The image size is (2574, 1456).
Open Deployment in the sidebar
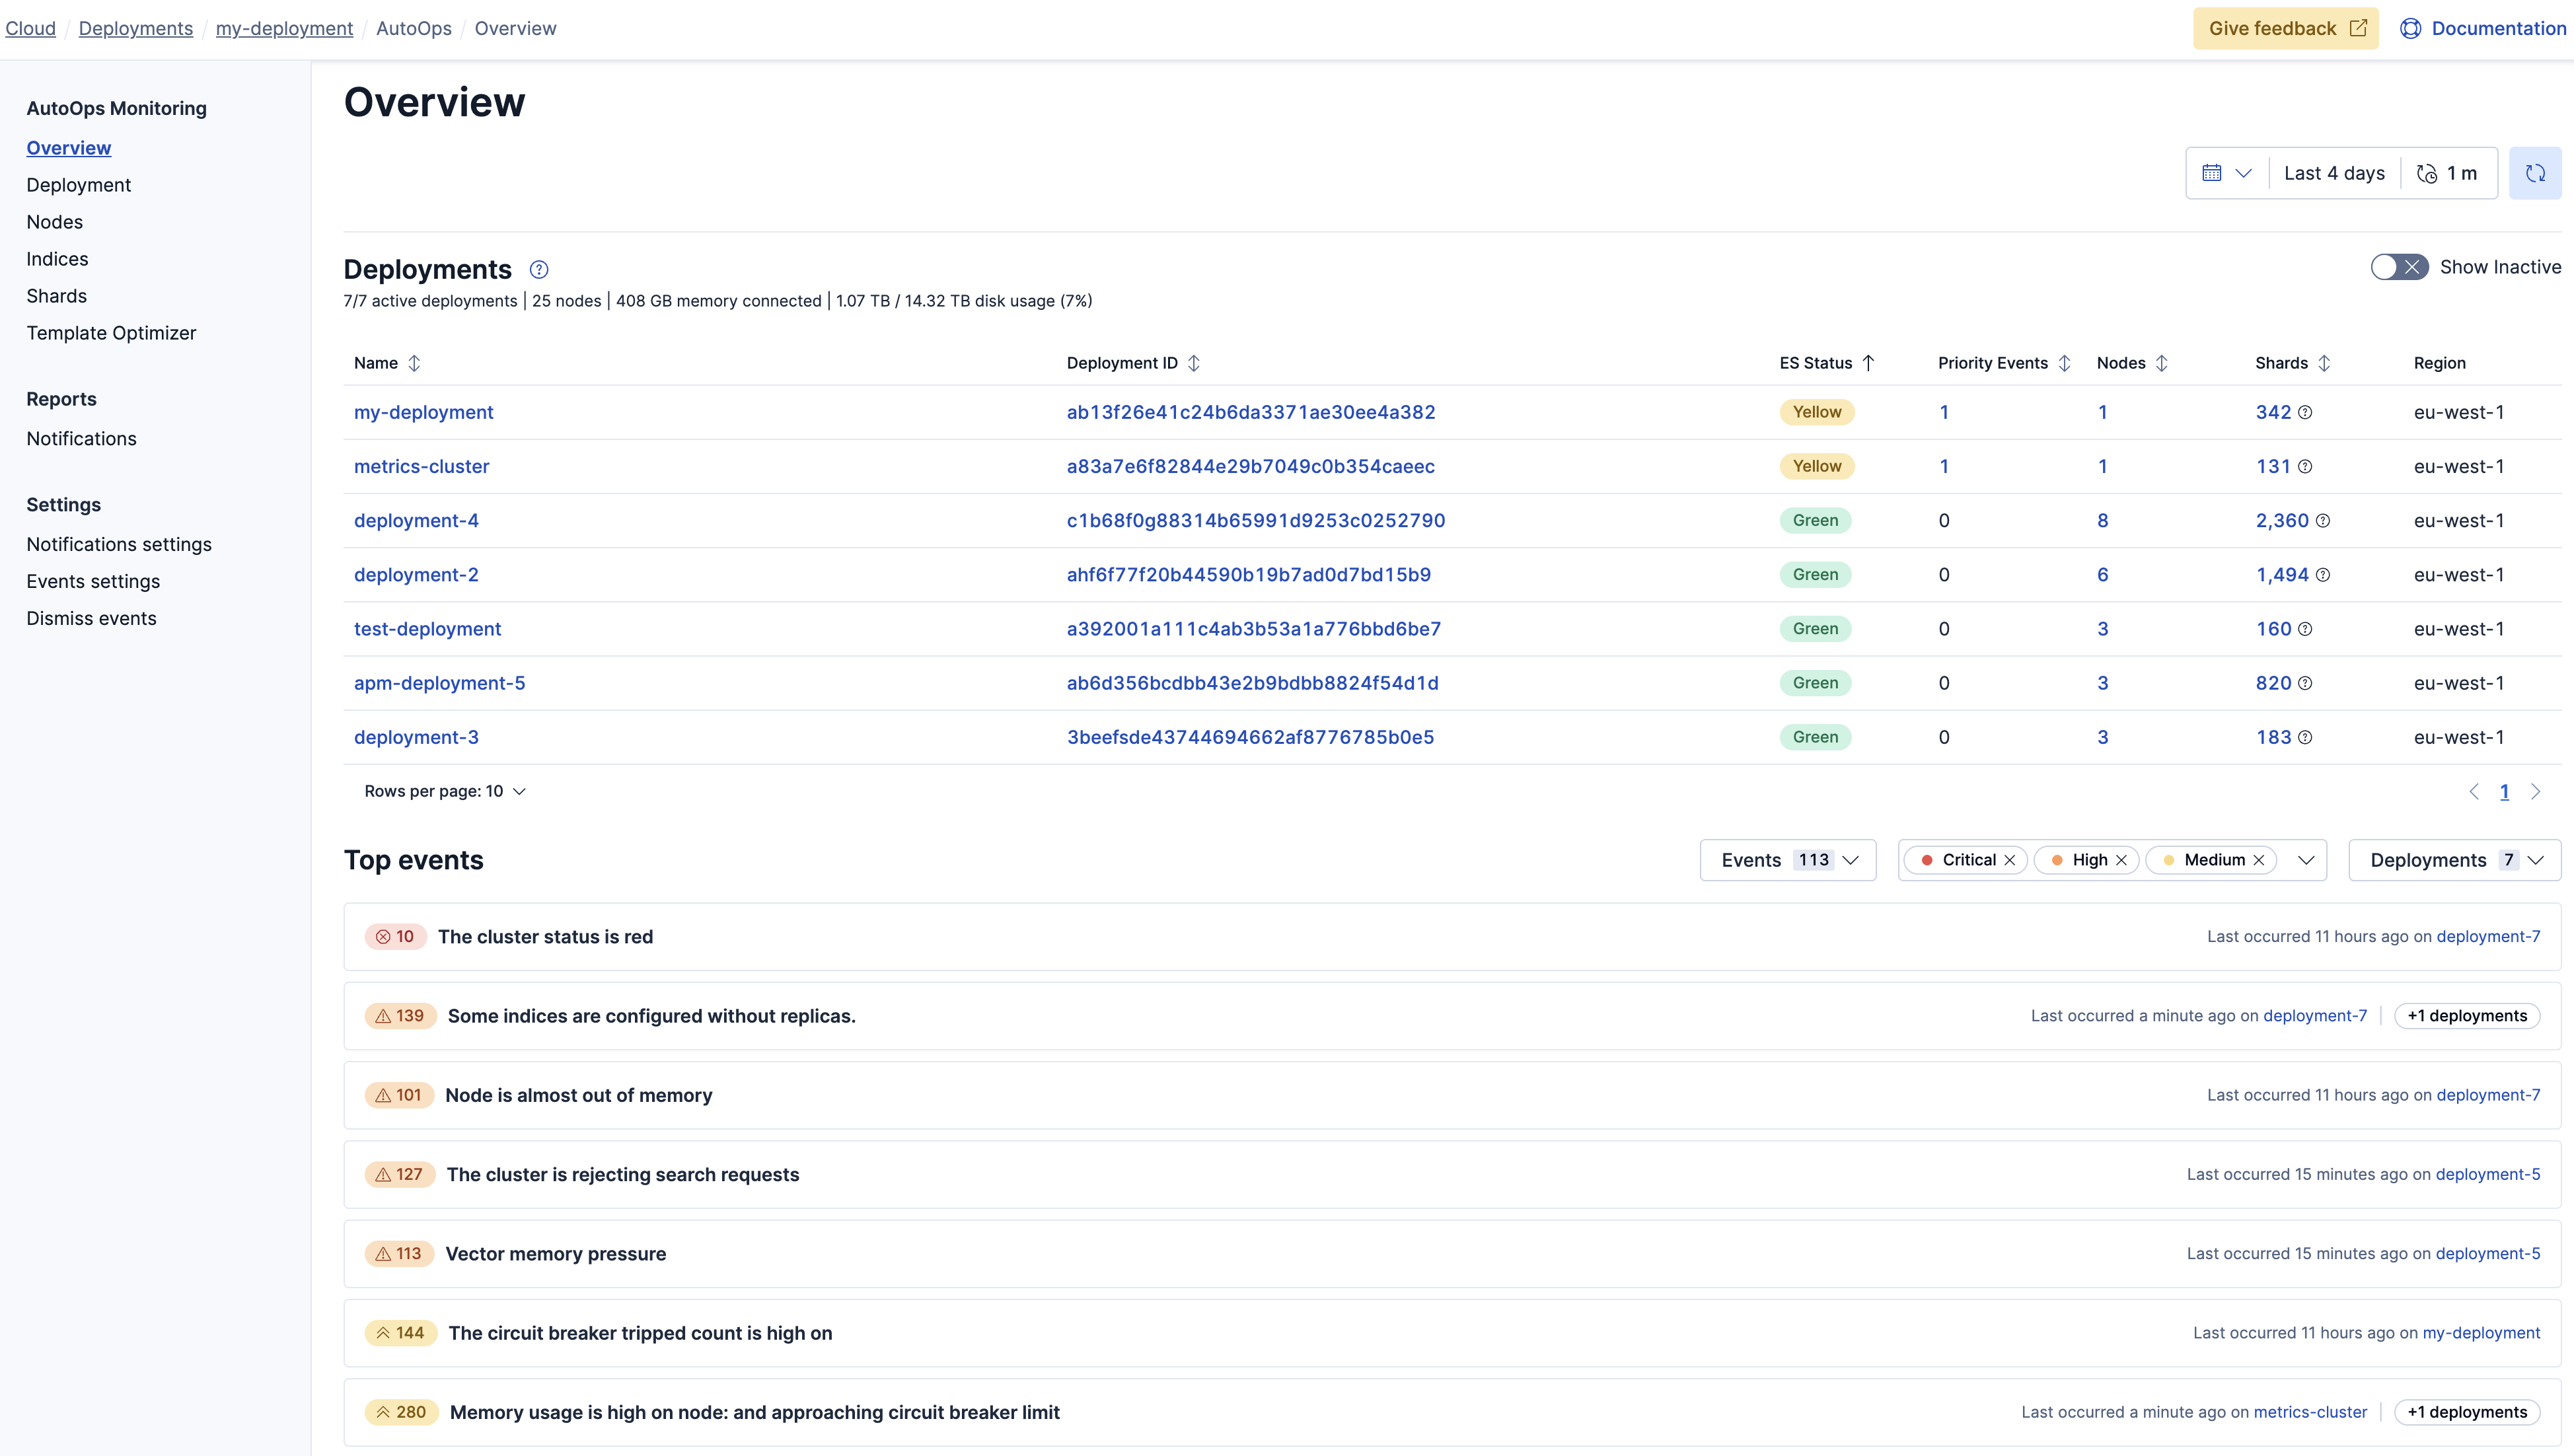pos(79,185)
